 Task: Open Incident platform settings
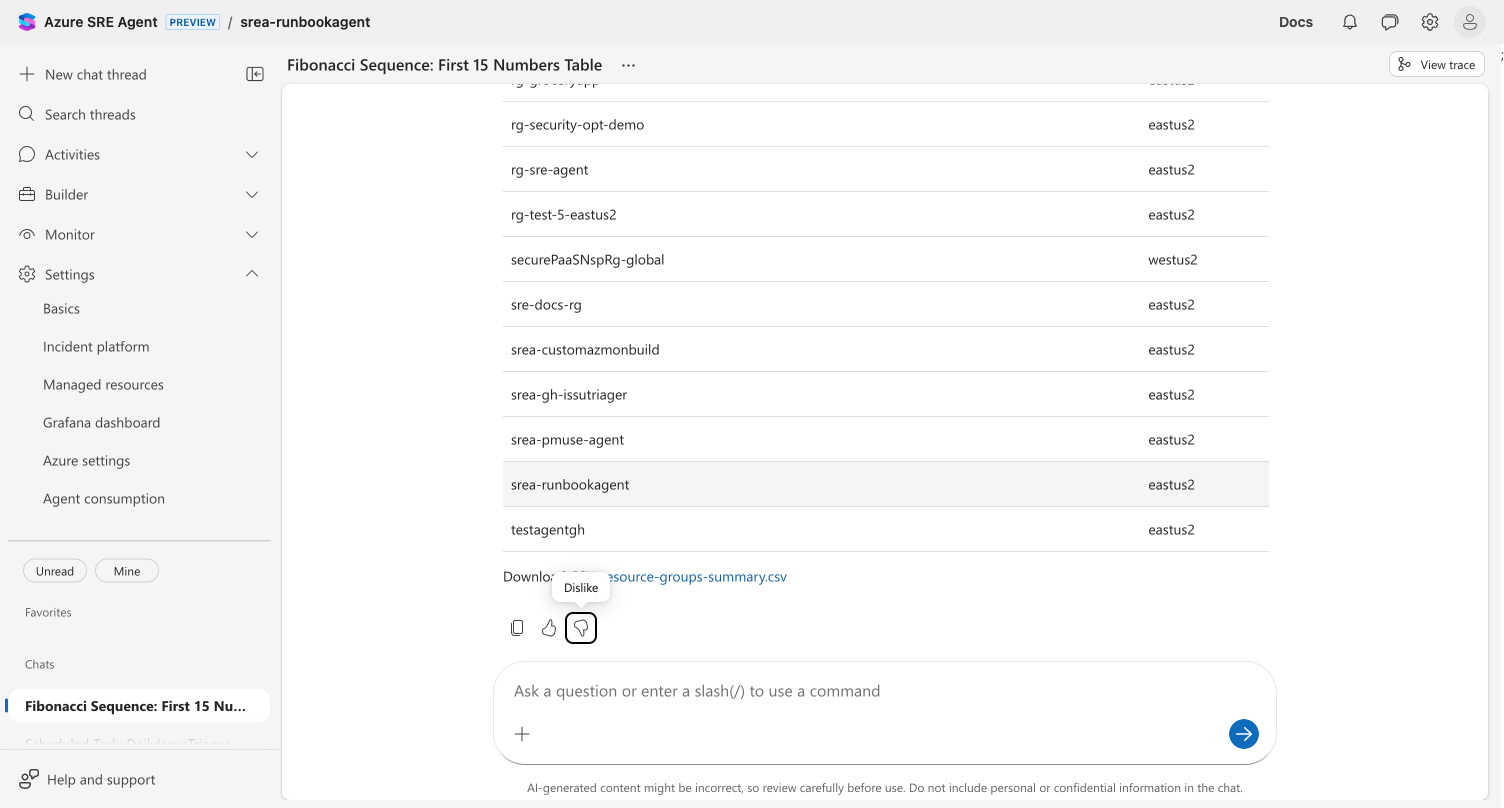(96, 347)
